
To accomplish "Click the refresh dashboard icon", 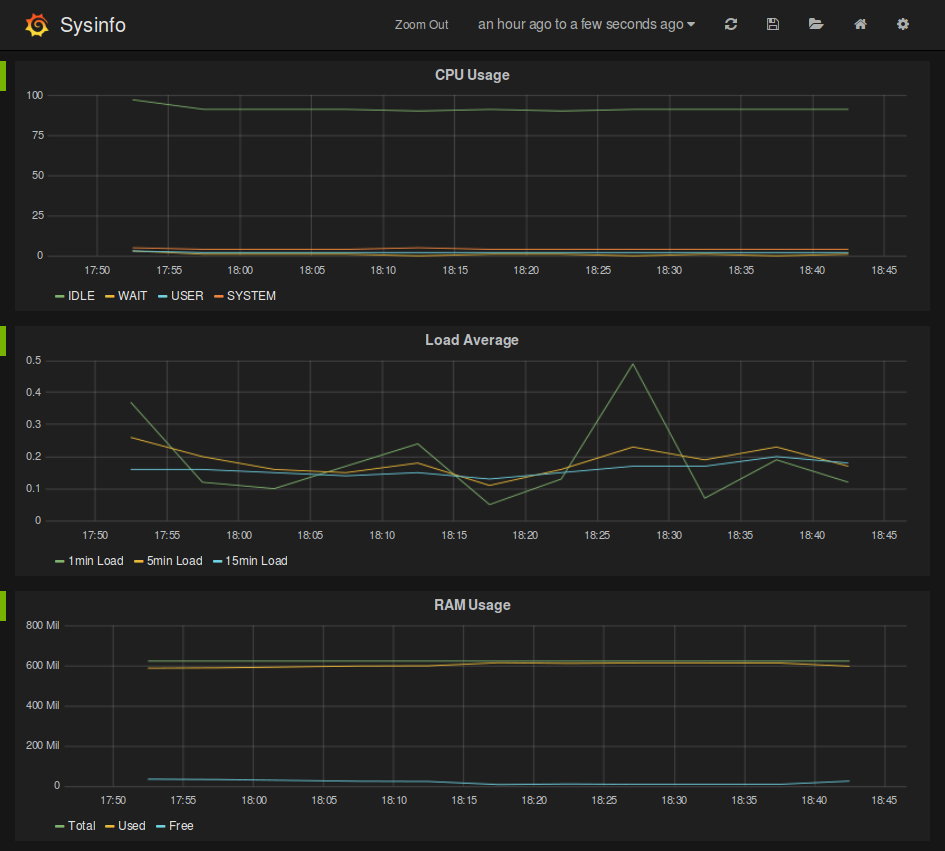I will pos(731,24).
